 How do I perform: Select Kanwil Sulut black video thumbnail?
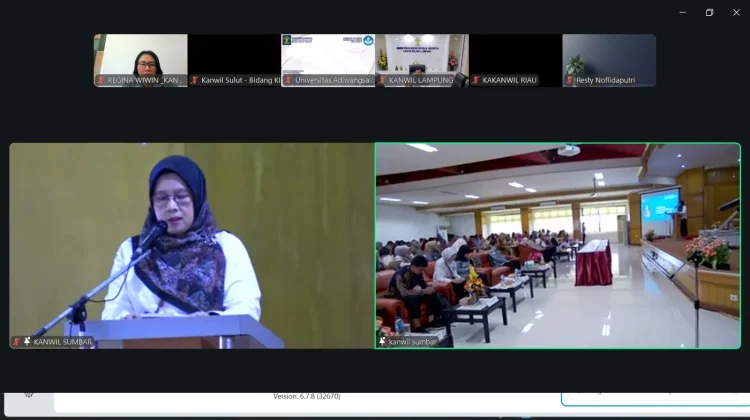point(234,60)
